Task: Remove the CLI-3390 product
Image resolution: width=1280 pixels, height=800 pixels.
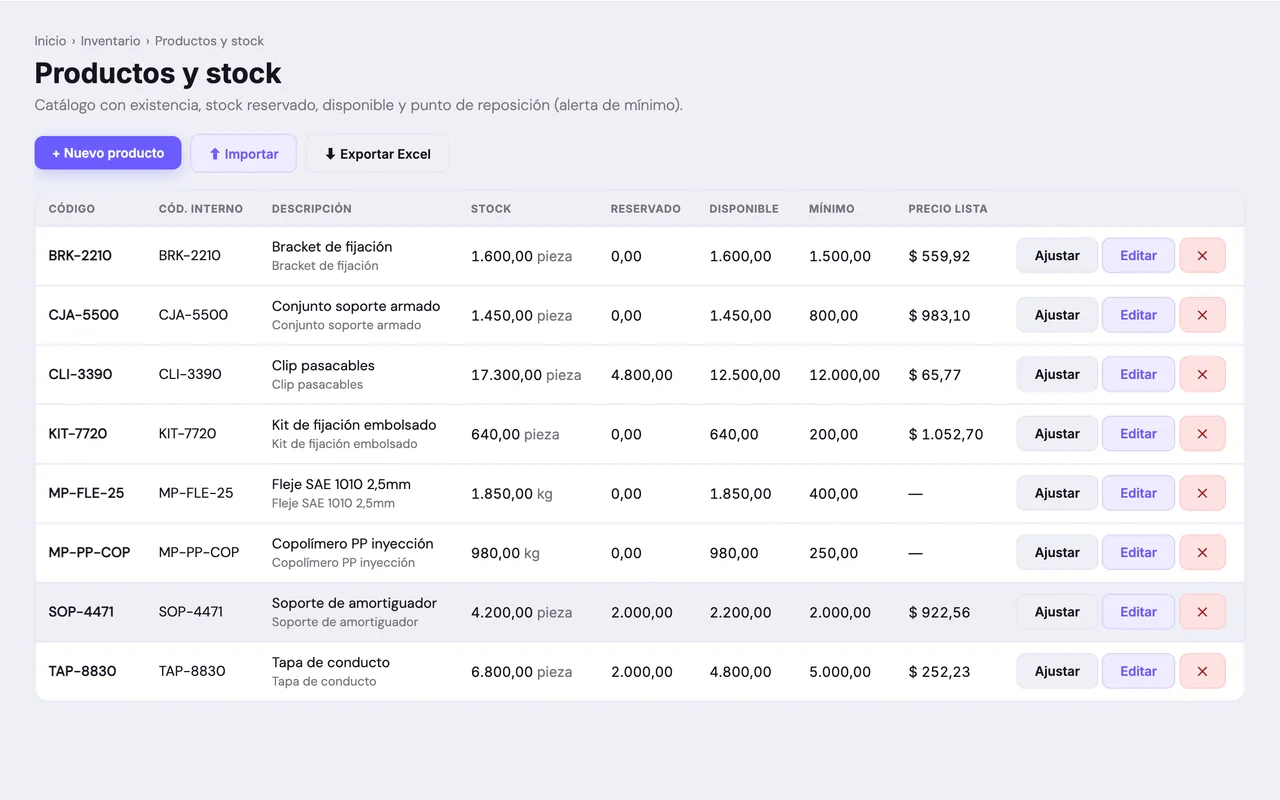Action: pos(1202,375)
